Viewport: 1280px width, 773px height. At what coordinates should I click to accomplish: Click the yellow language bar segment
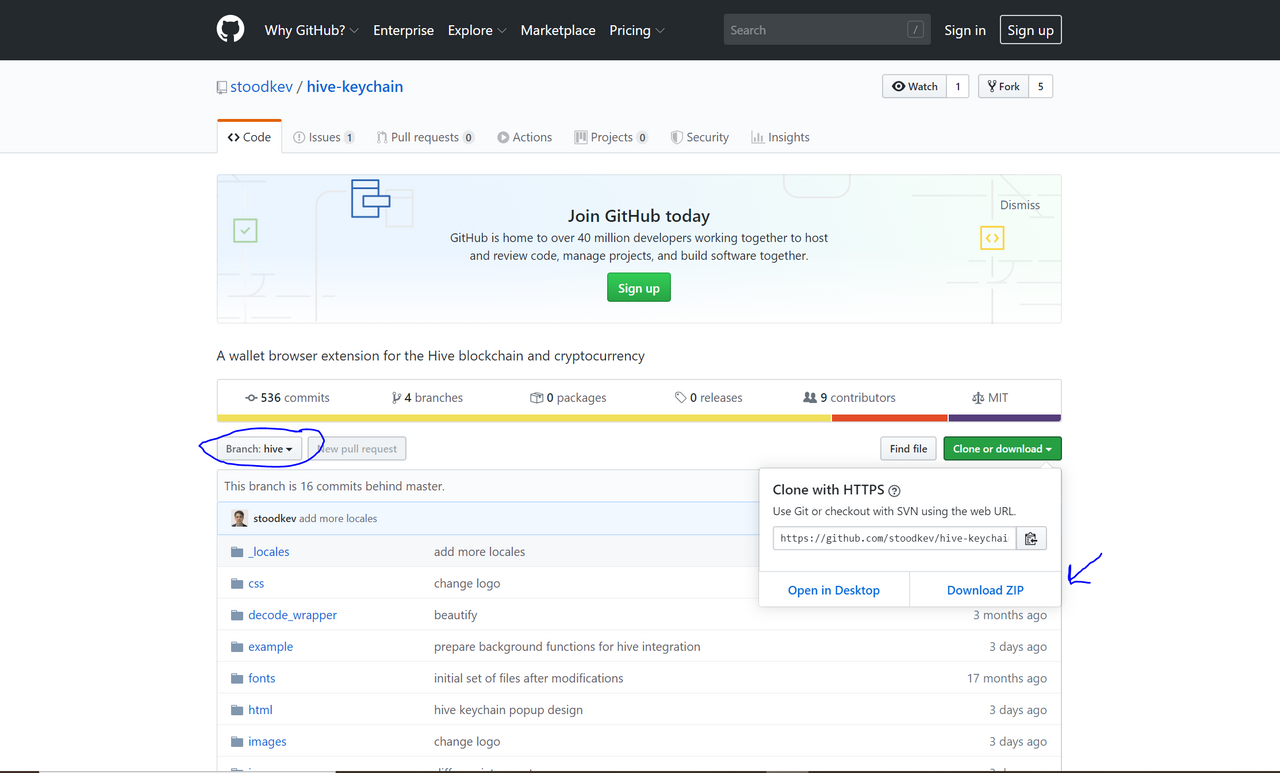(524, 418)
